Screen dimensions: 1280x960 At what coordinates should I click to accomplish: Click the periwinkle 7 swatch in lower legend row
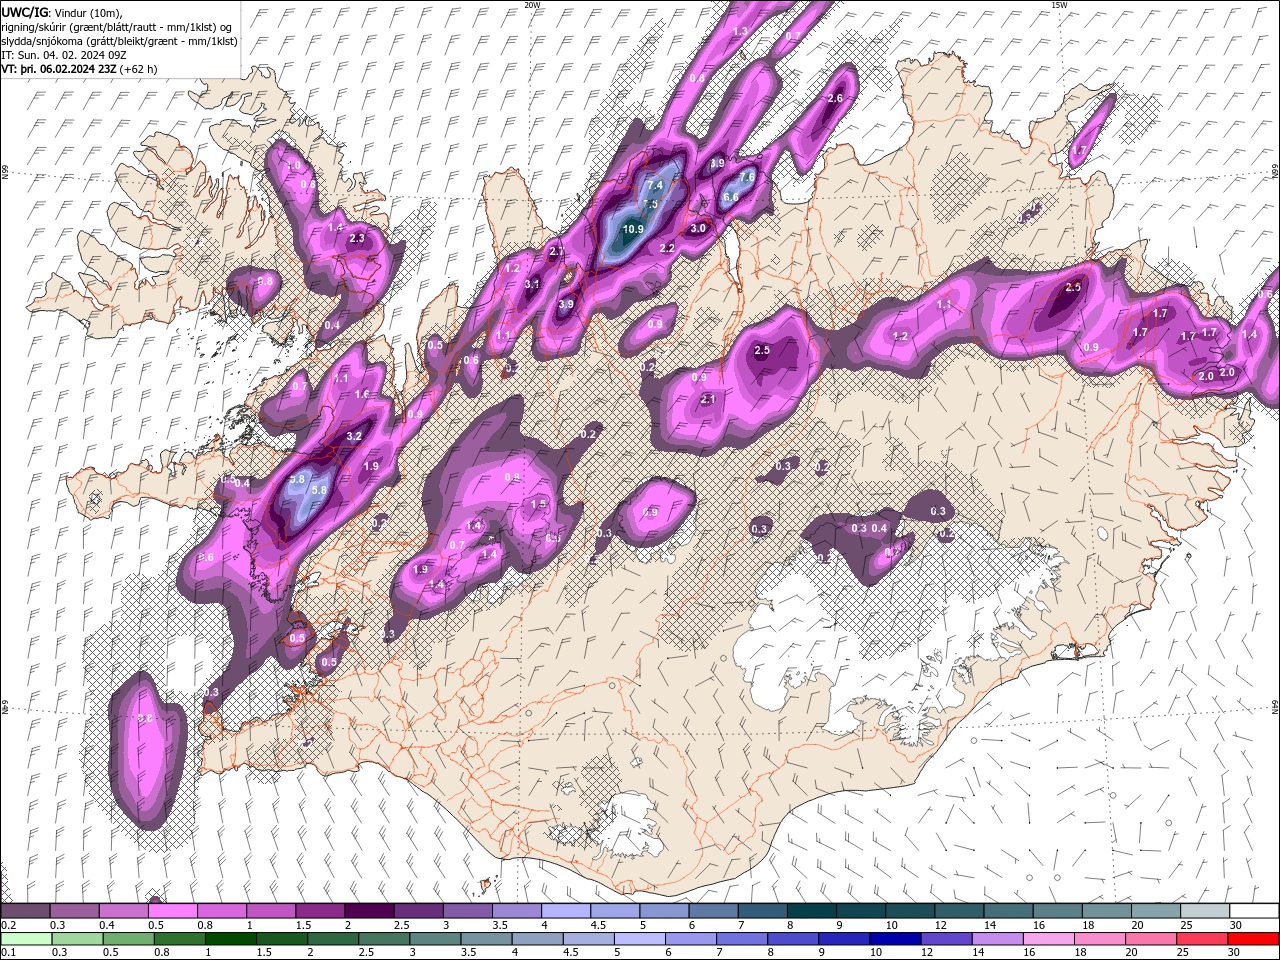(741, 939)
